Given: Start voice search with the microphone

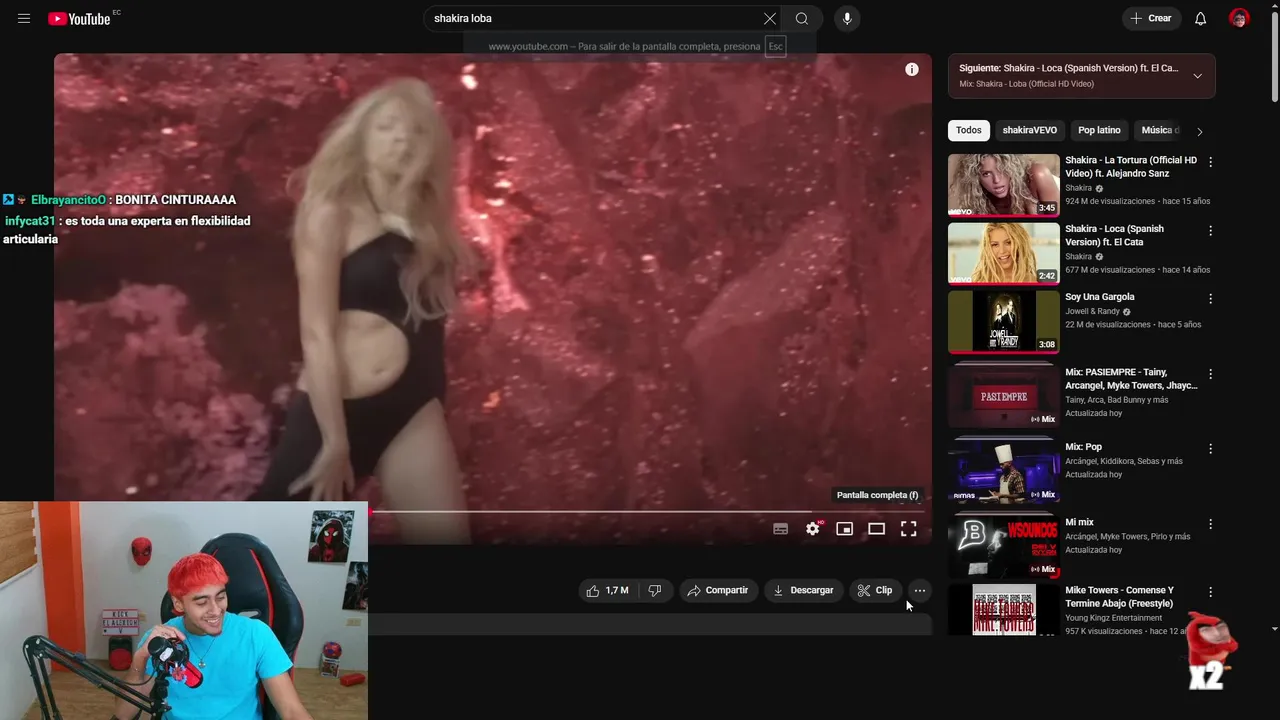Looking at the screenshot, I should point(847,19).
